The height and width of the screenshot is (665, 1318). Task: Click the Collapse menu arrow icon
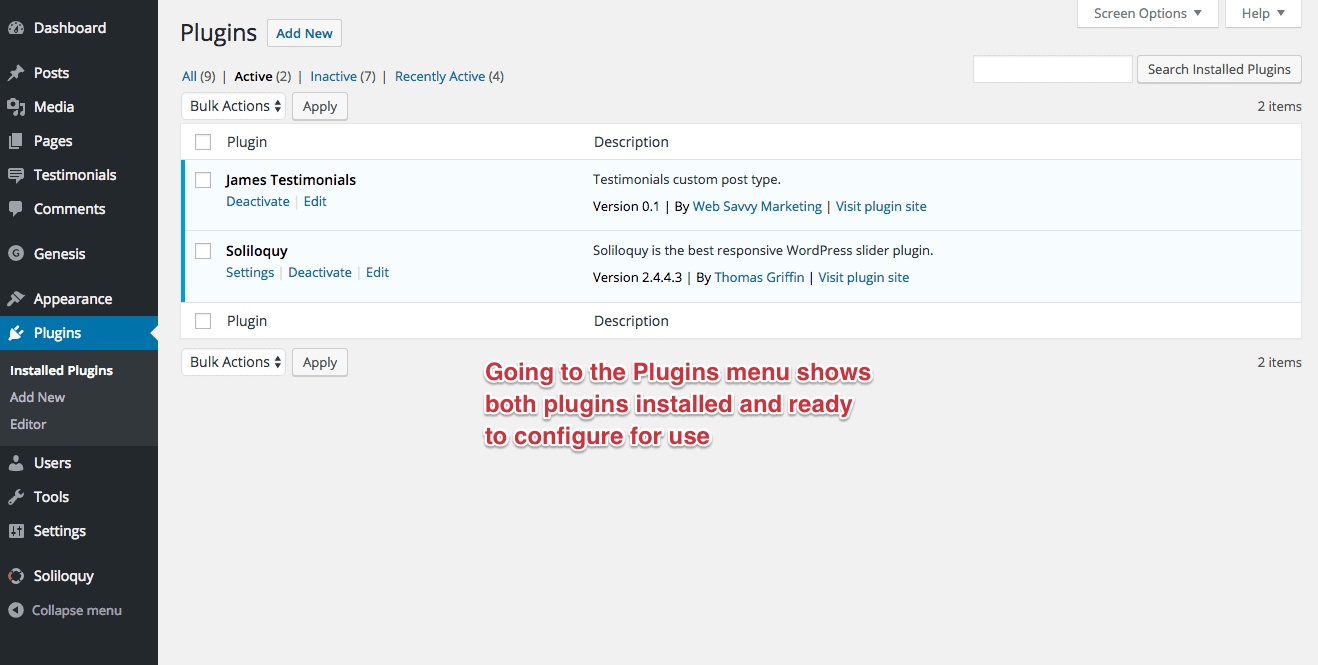[x=16, y=610]
